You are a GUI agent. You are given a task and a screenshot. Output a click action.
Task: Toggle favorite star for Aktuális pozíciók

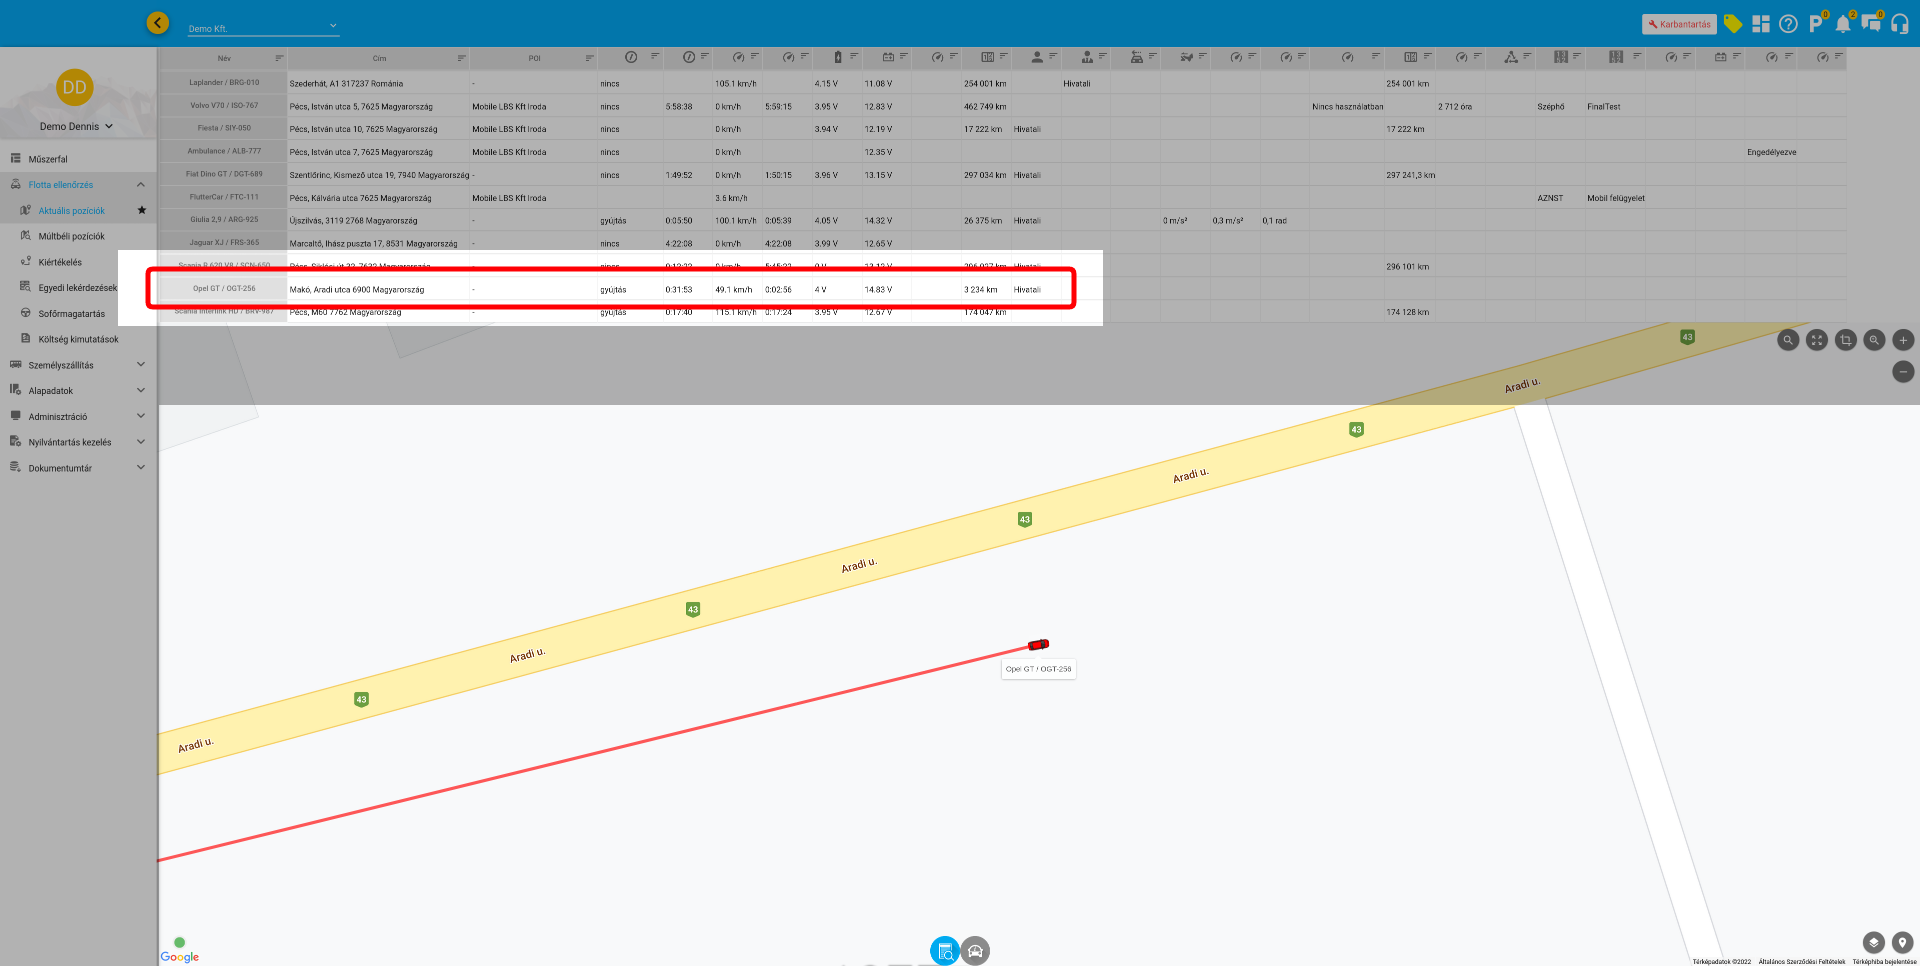142,210
